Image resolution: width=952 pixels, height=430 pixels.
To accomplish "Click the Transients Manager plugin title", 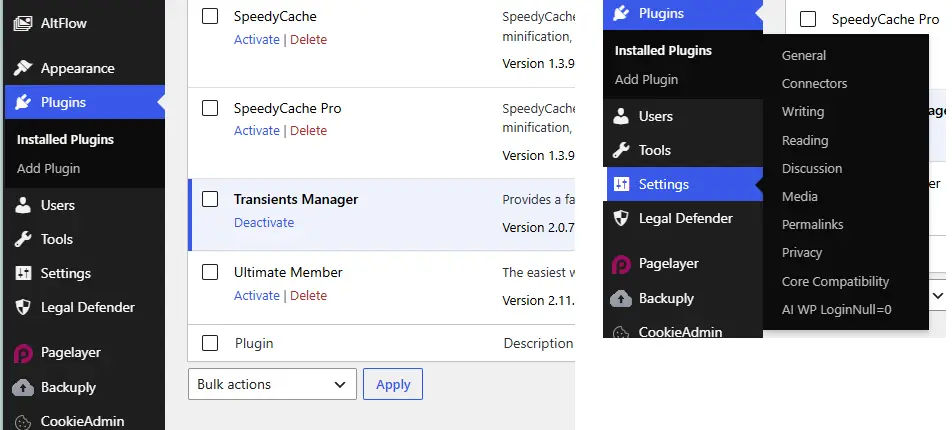I will click(296, 199).
